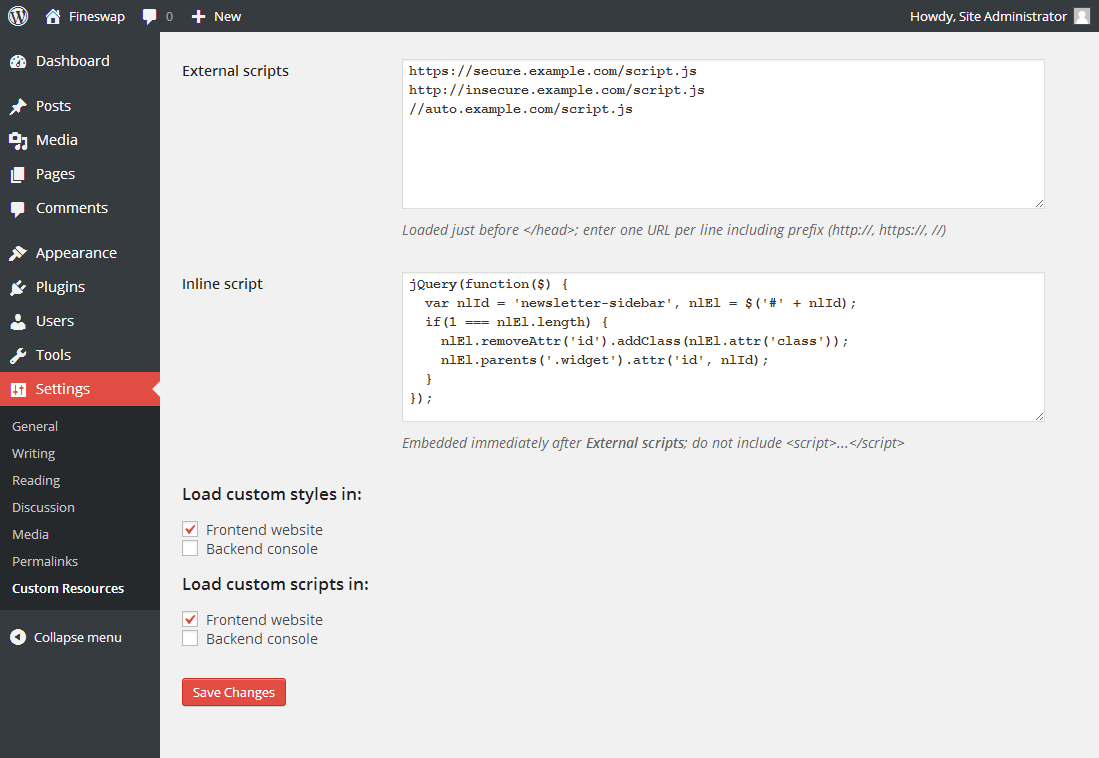This screenshot has height=758, width=1099.
Task: Select Custom Resources submenu item
Action: (68, 588)
